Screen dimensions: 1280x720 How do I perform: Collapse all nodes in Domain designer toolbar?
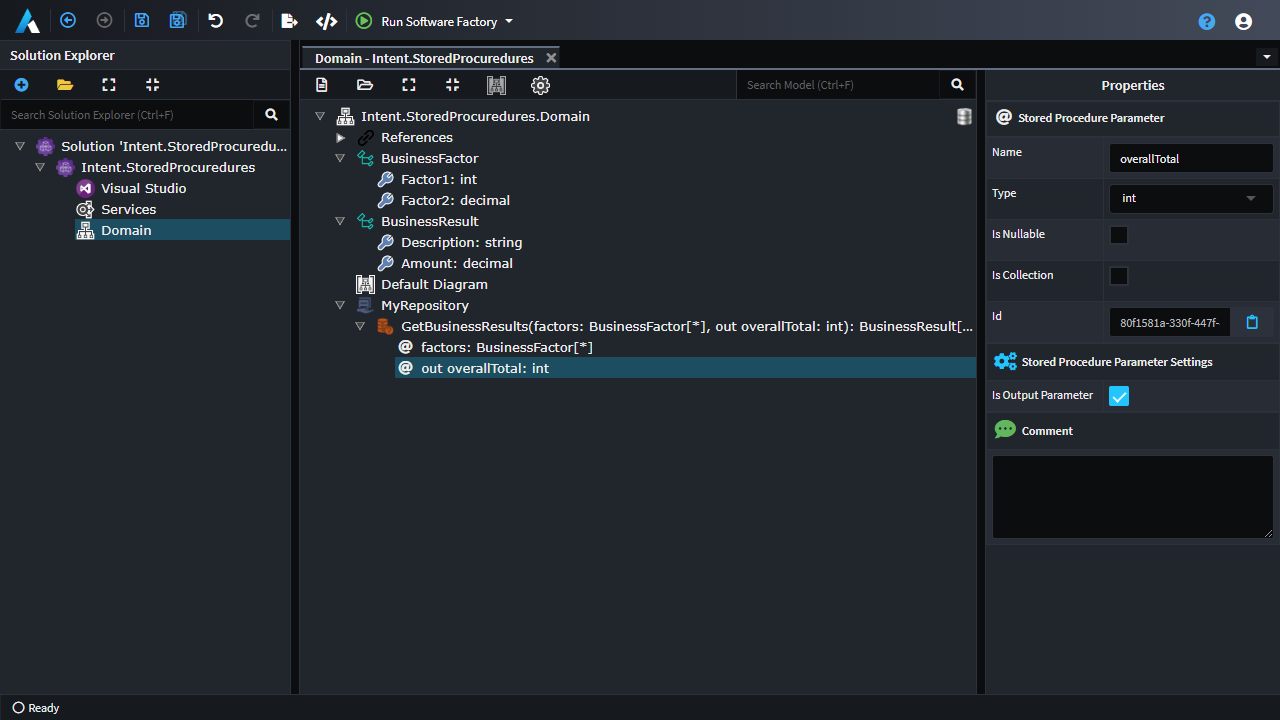(452, 85)
